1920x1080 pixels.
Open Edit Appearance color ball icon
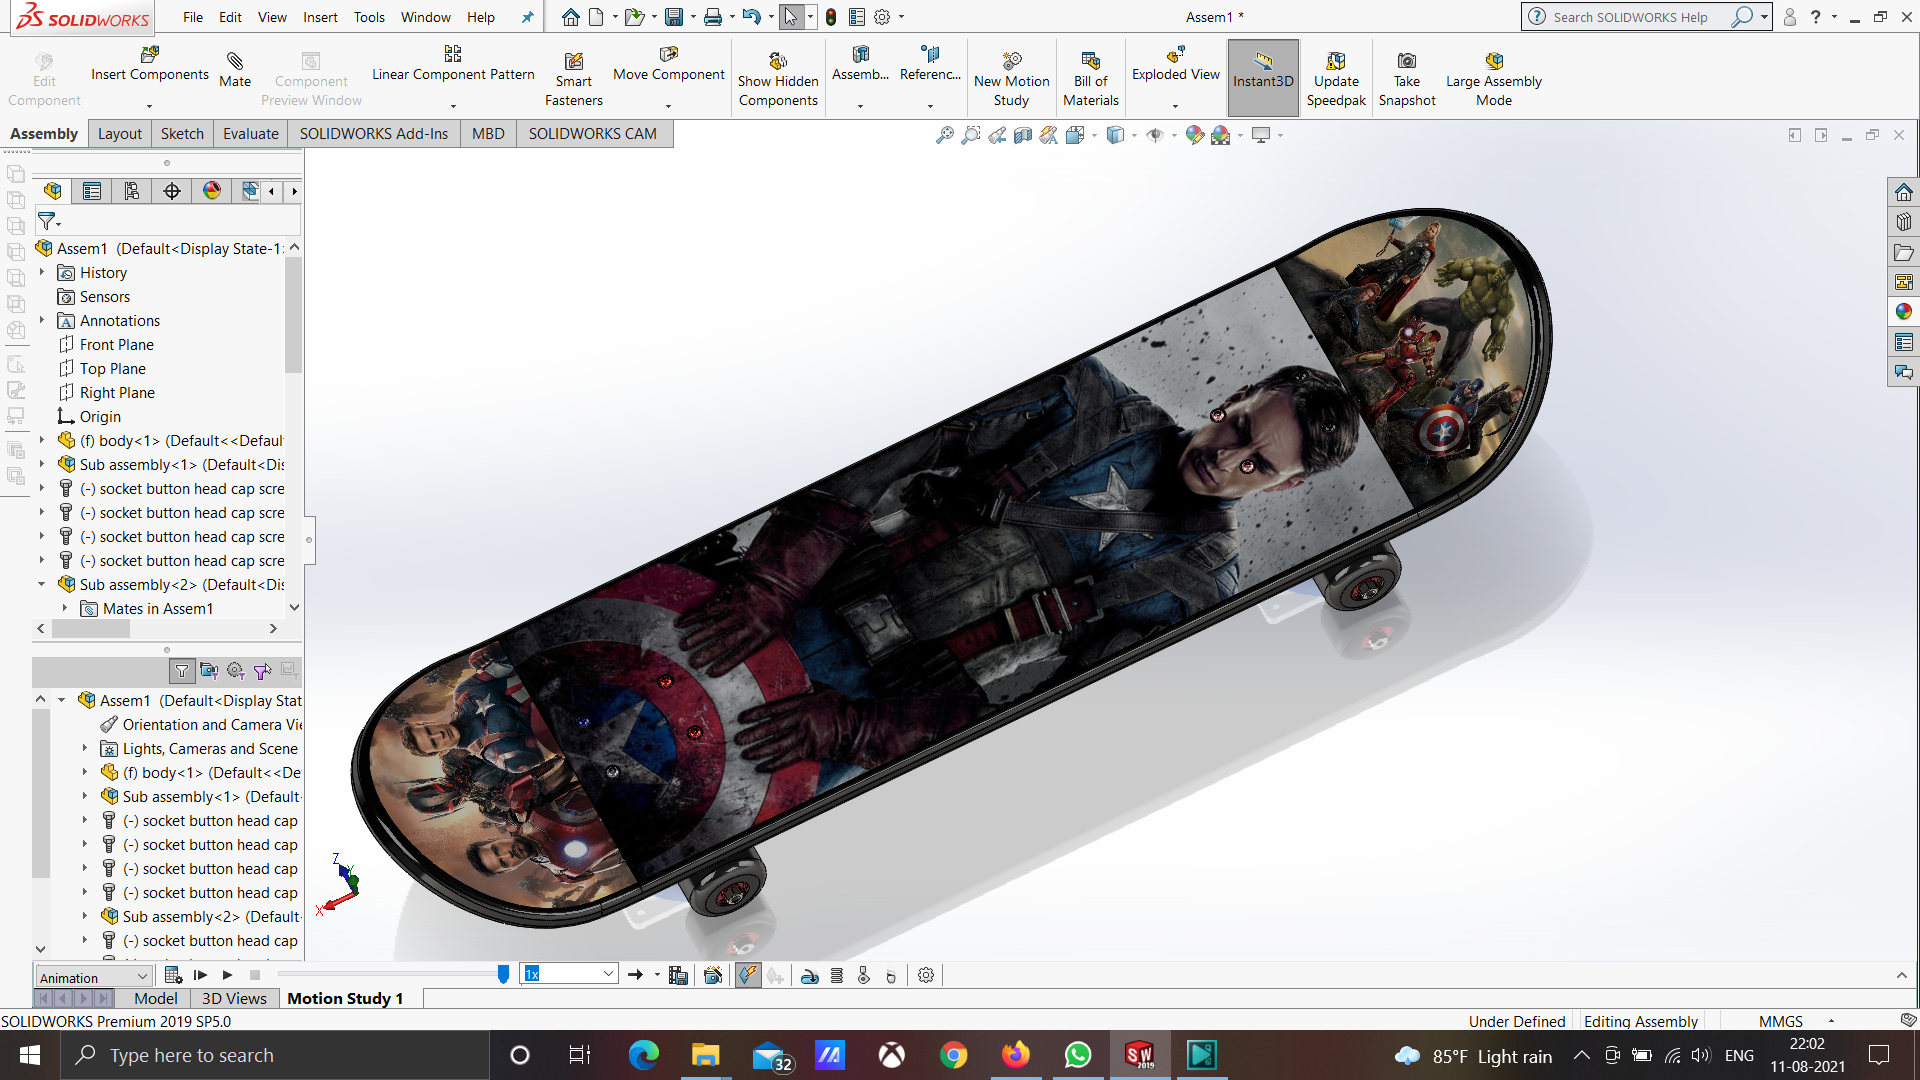[x=1194, y=135]
